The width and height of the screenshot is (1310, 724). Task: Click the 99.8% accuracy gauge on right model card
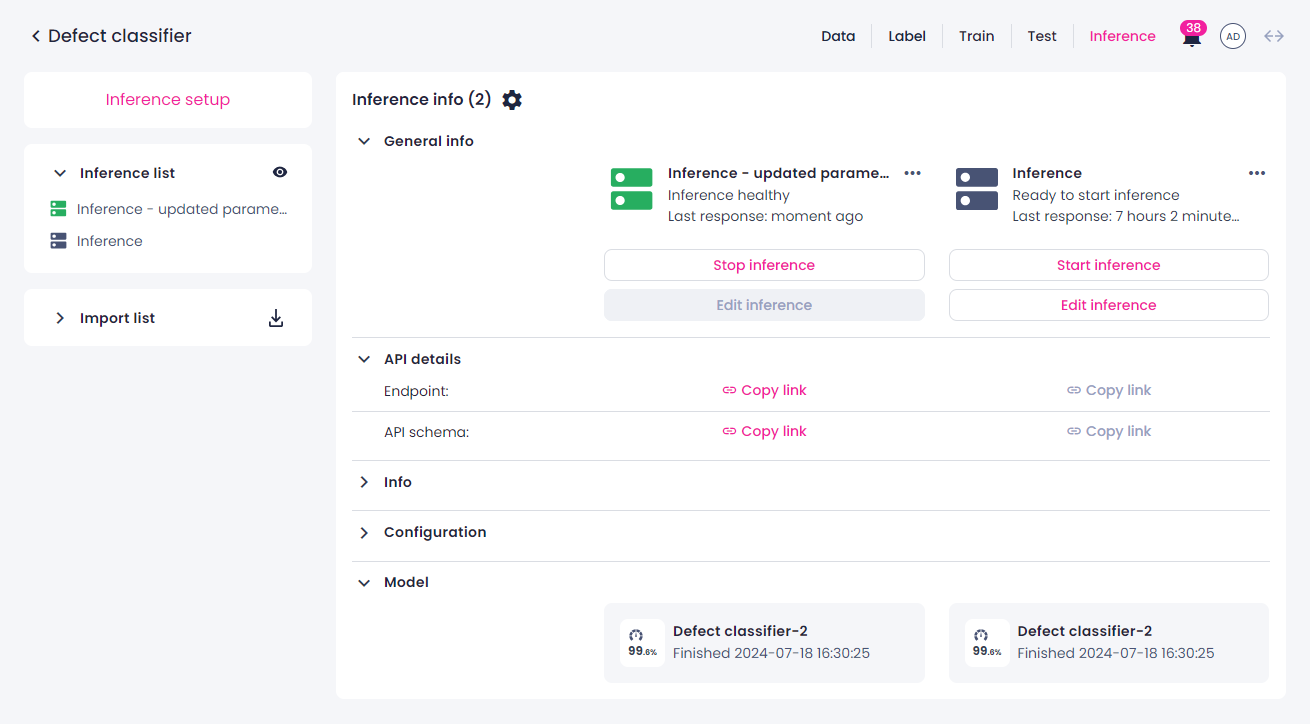(987, 643)
